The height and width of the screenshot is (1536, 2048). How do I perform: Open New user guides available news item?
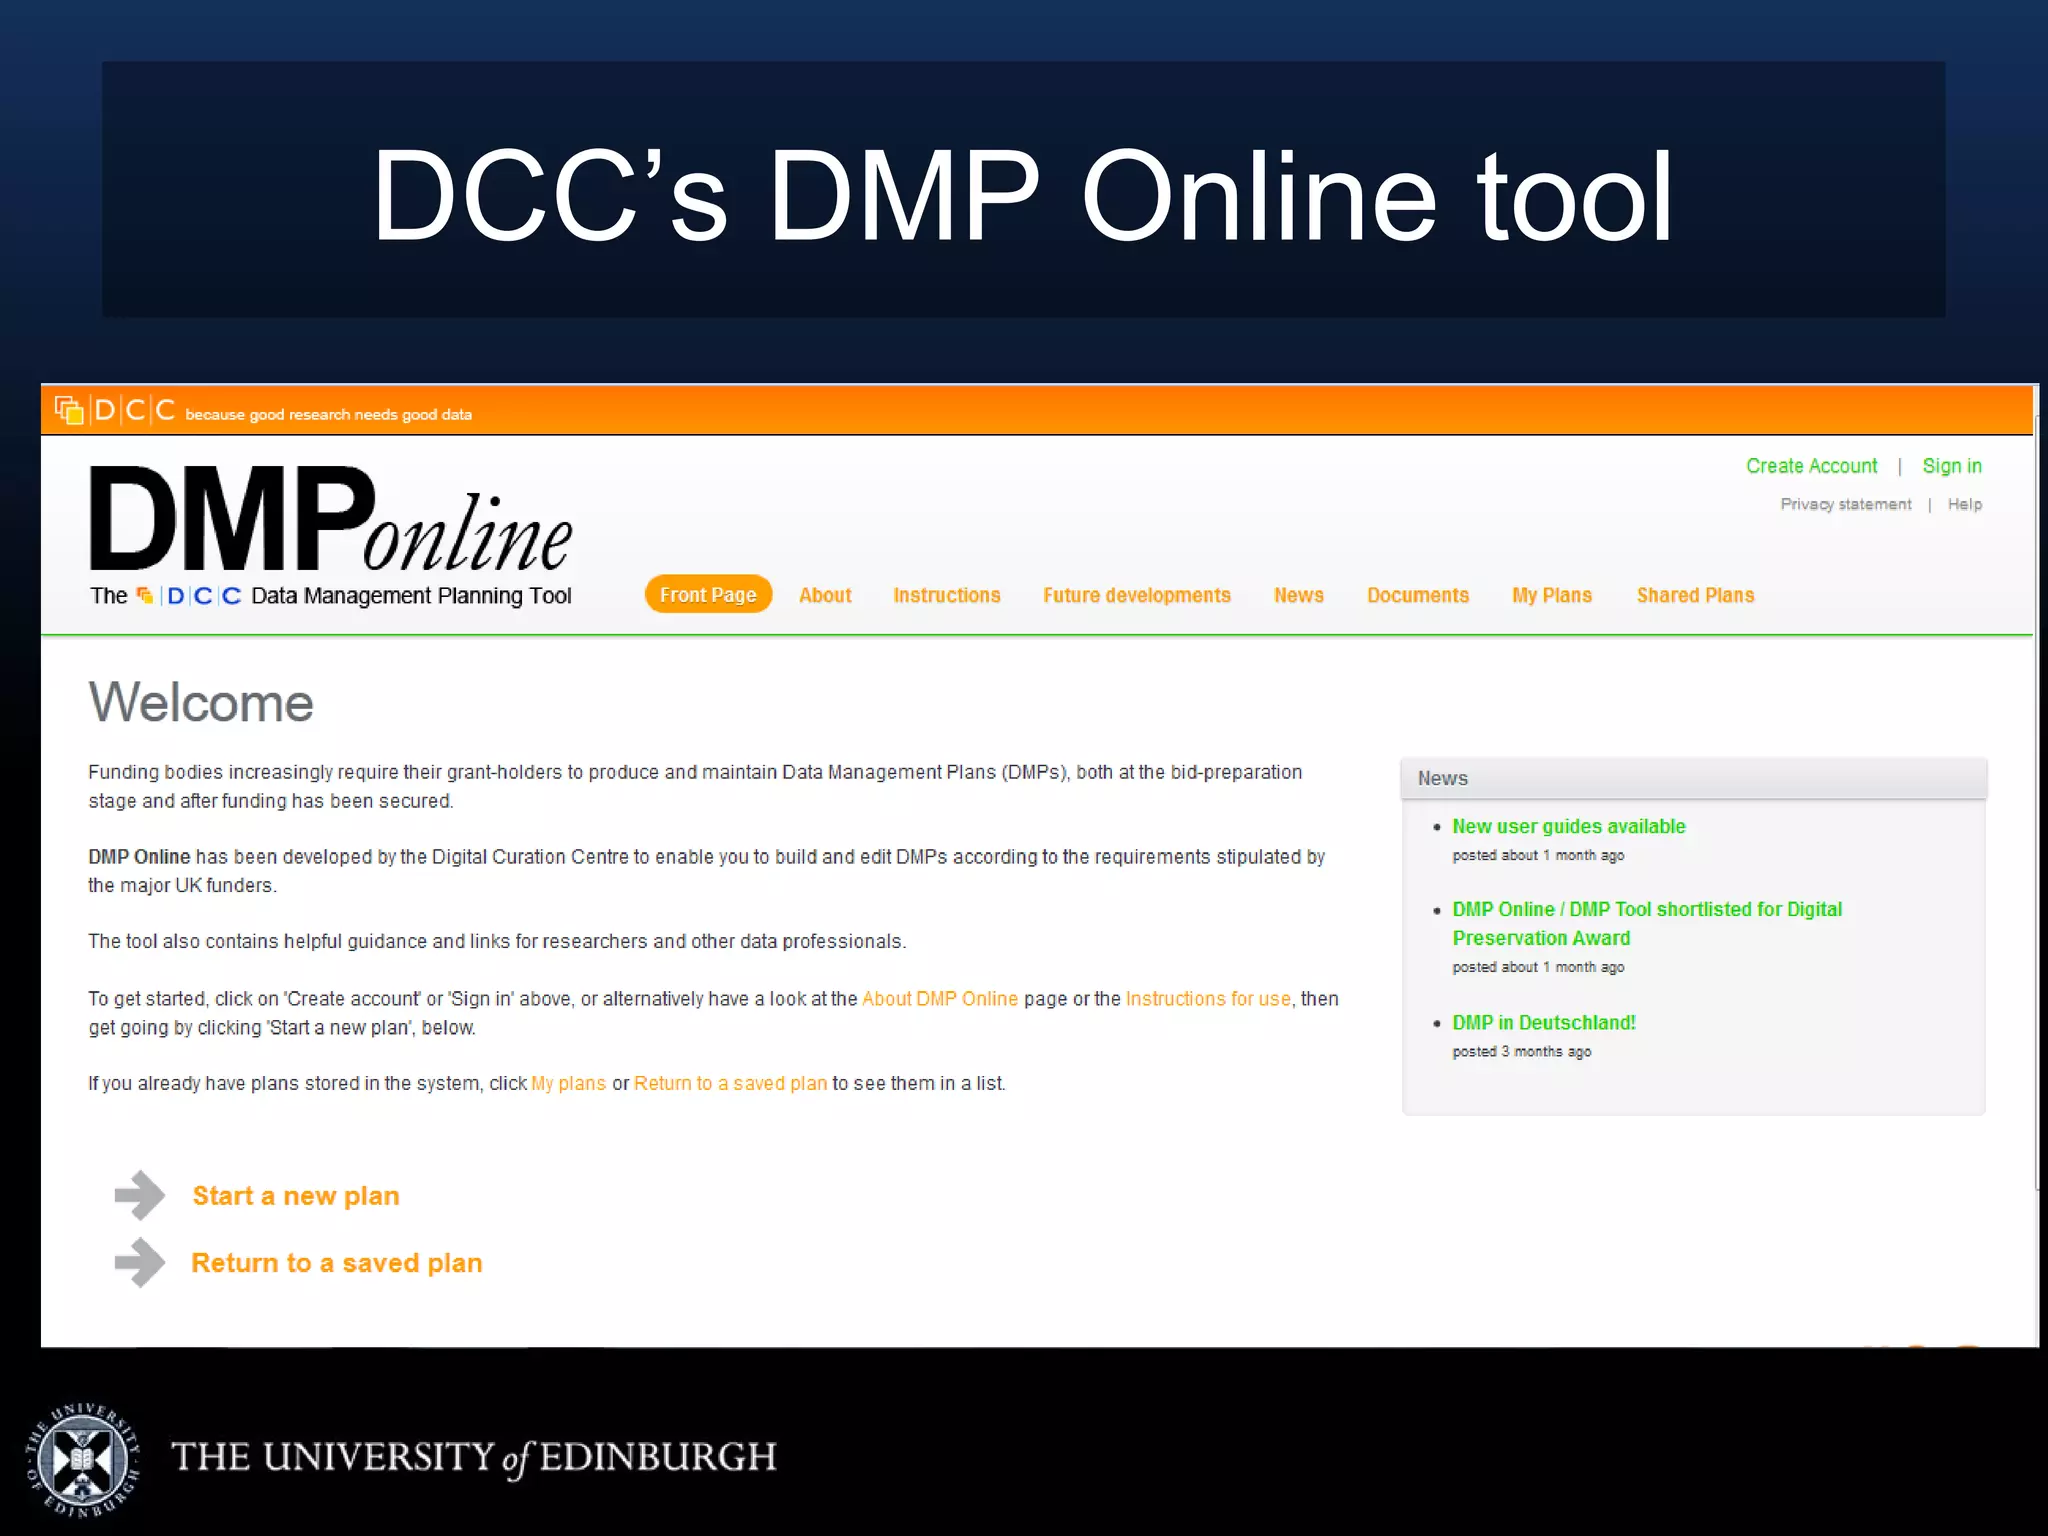pos(1569,827)
